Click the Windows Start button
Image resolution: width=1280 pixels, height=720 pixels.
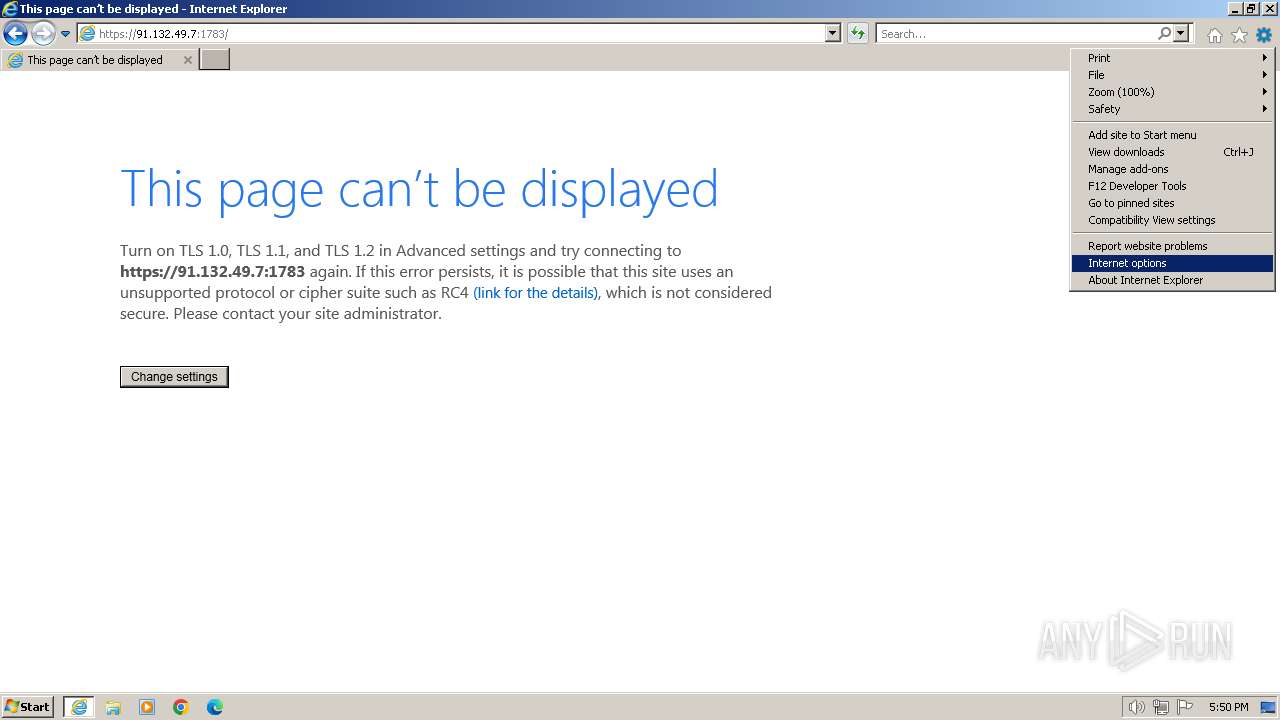point(28,707)
